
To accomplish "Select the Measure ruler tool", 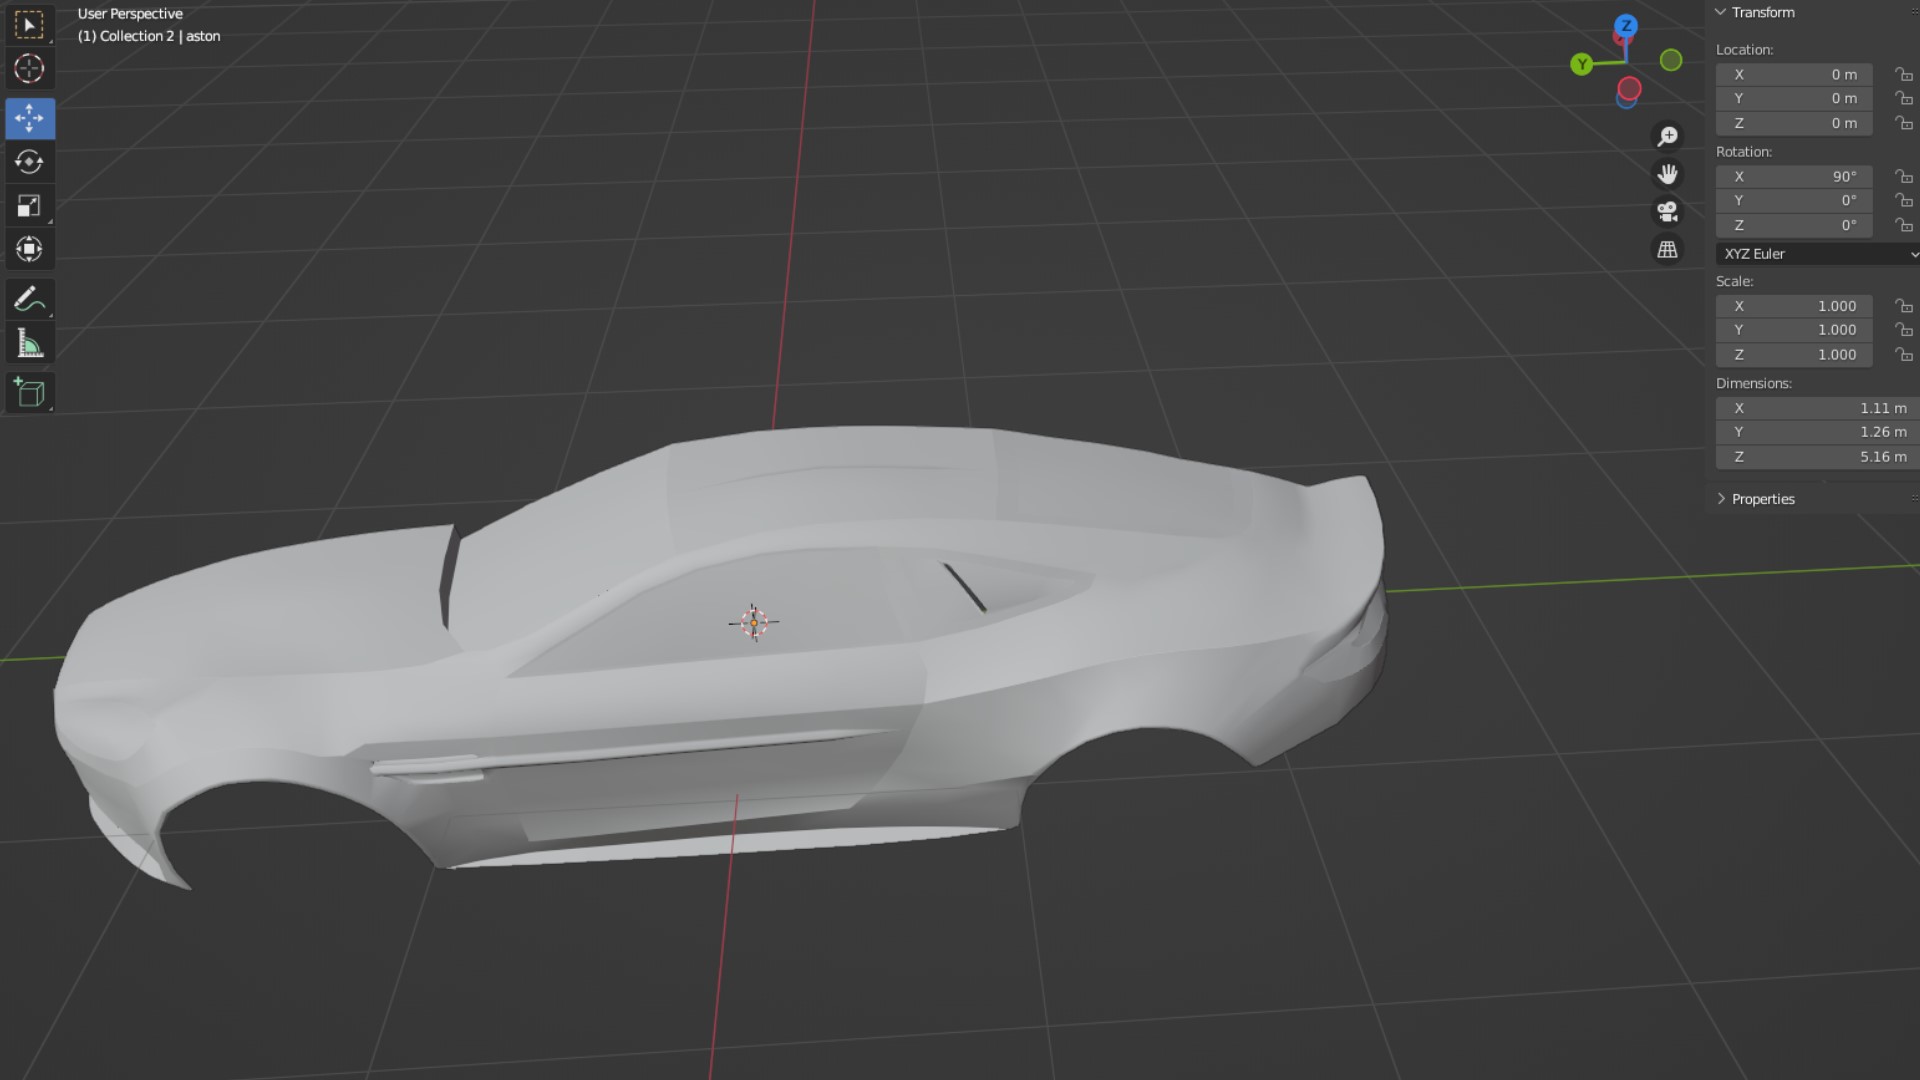I will pyautogui.click(x=29, y=344).
